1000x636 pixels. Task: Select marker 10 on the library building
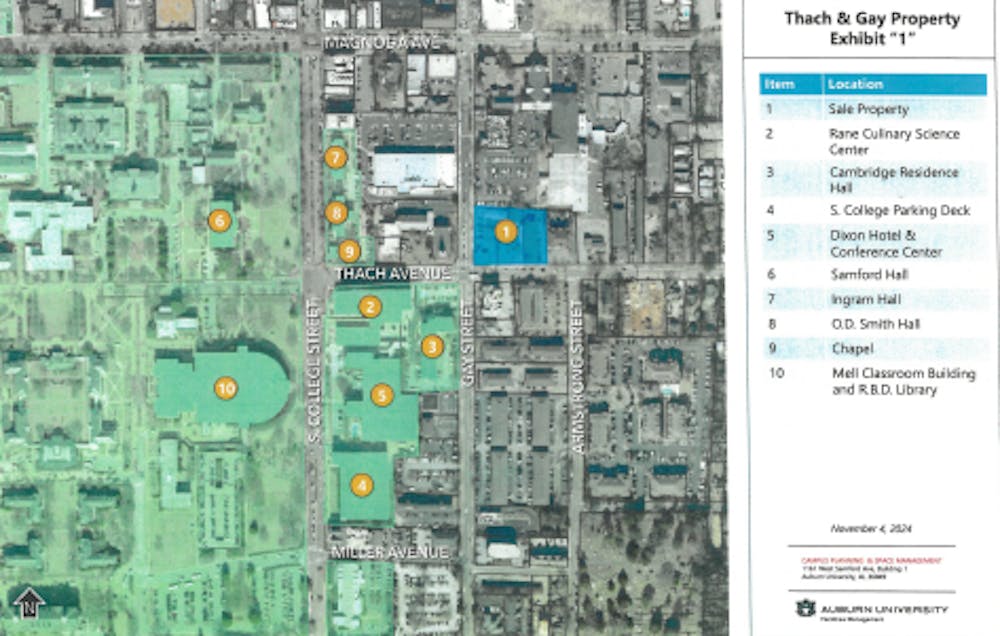click(x=226, y=387)
